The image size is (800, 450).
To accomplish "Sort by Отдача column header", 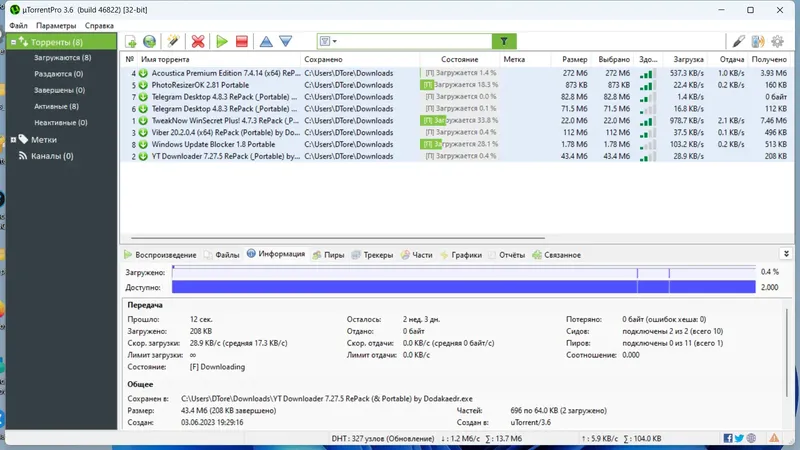I will coord(732,60).
